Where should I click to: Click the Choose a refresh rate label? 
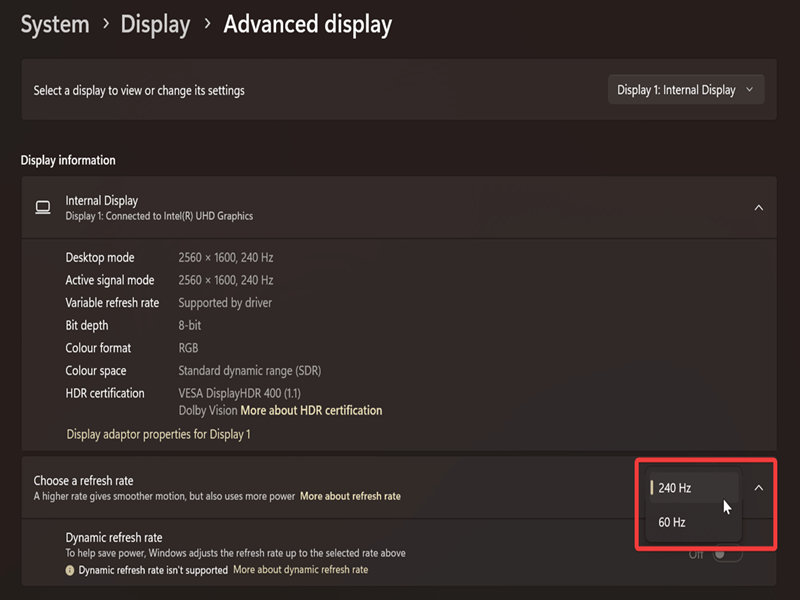click(83, 481)
